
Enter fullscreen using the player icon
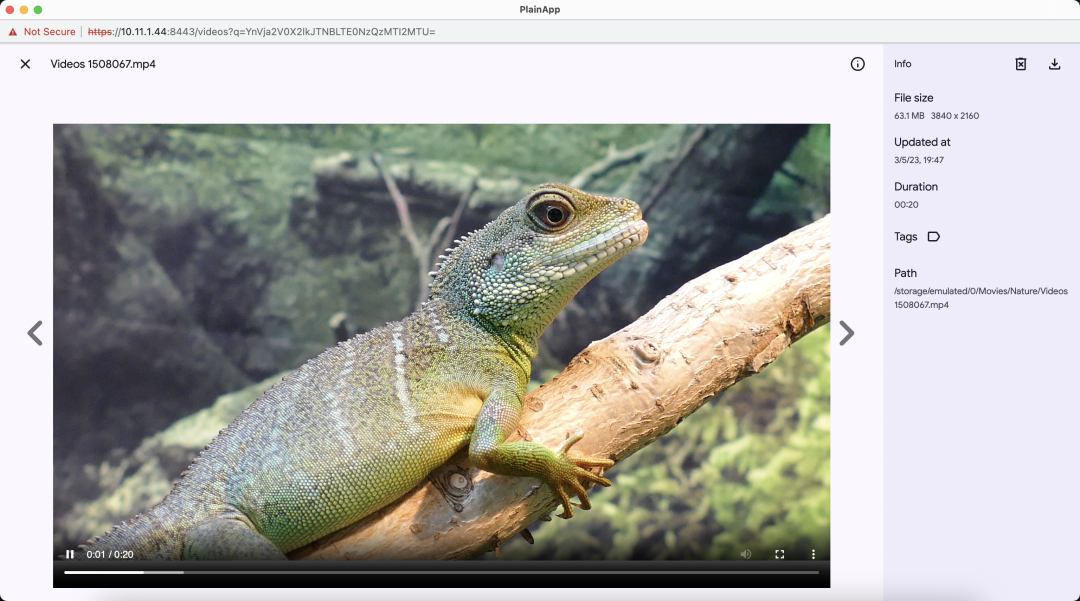click(779, 553)
